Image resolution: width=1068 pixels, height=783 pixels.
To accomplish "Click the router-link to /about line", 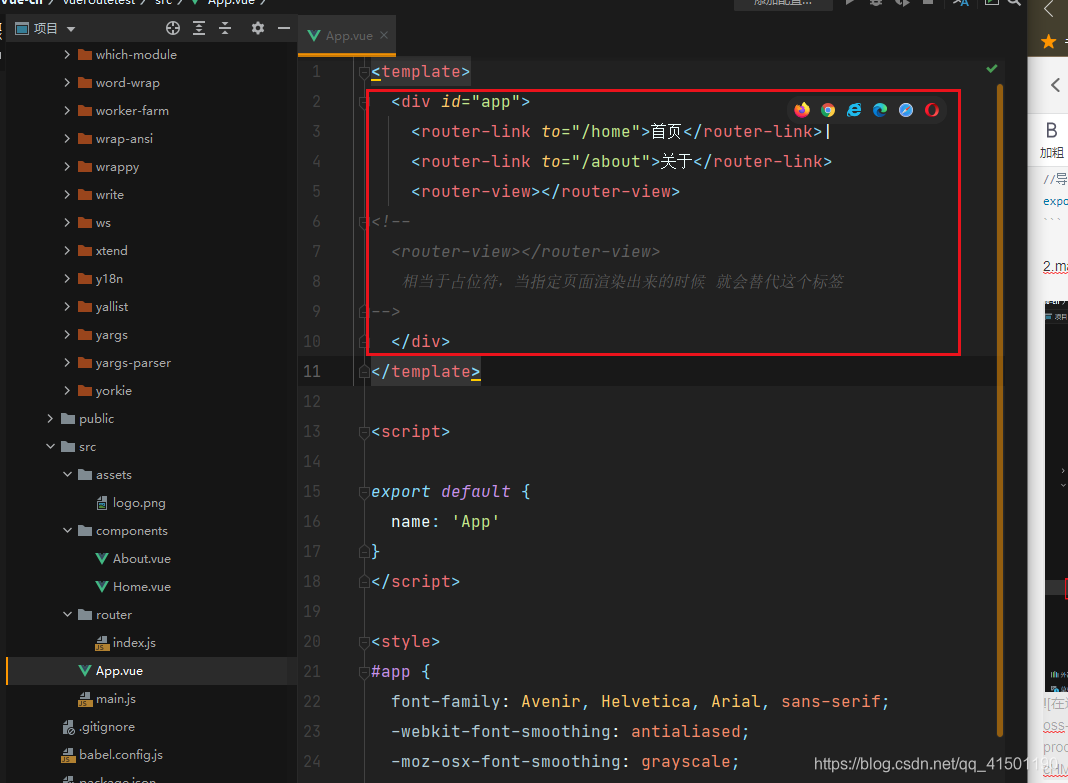I will pos(621,161).
